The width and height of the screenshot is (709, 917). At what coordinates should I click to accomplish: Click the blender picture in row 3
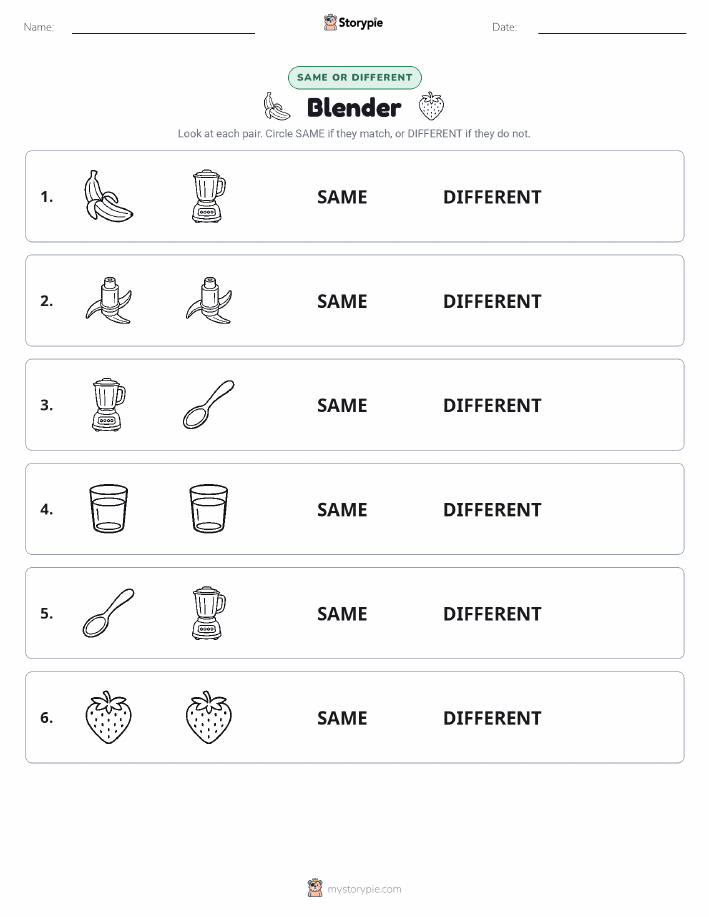click(109, 405)
